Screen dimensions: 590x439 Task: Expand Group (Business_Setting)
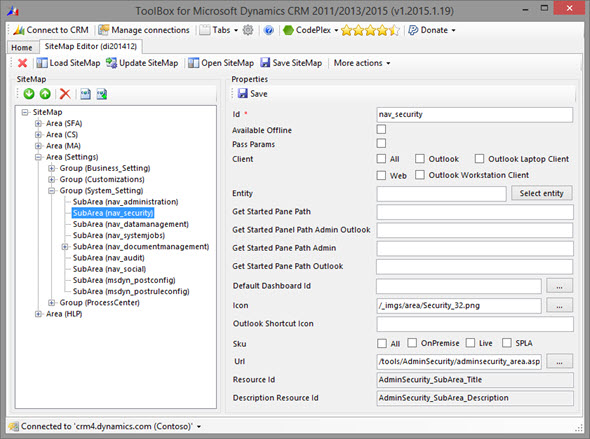point(52,168)
